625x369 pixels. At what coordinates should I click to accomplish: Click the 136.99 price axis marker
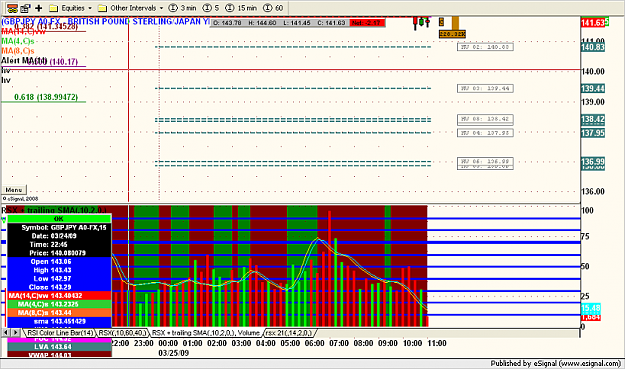coord(593,161)
